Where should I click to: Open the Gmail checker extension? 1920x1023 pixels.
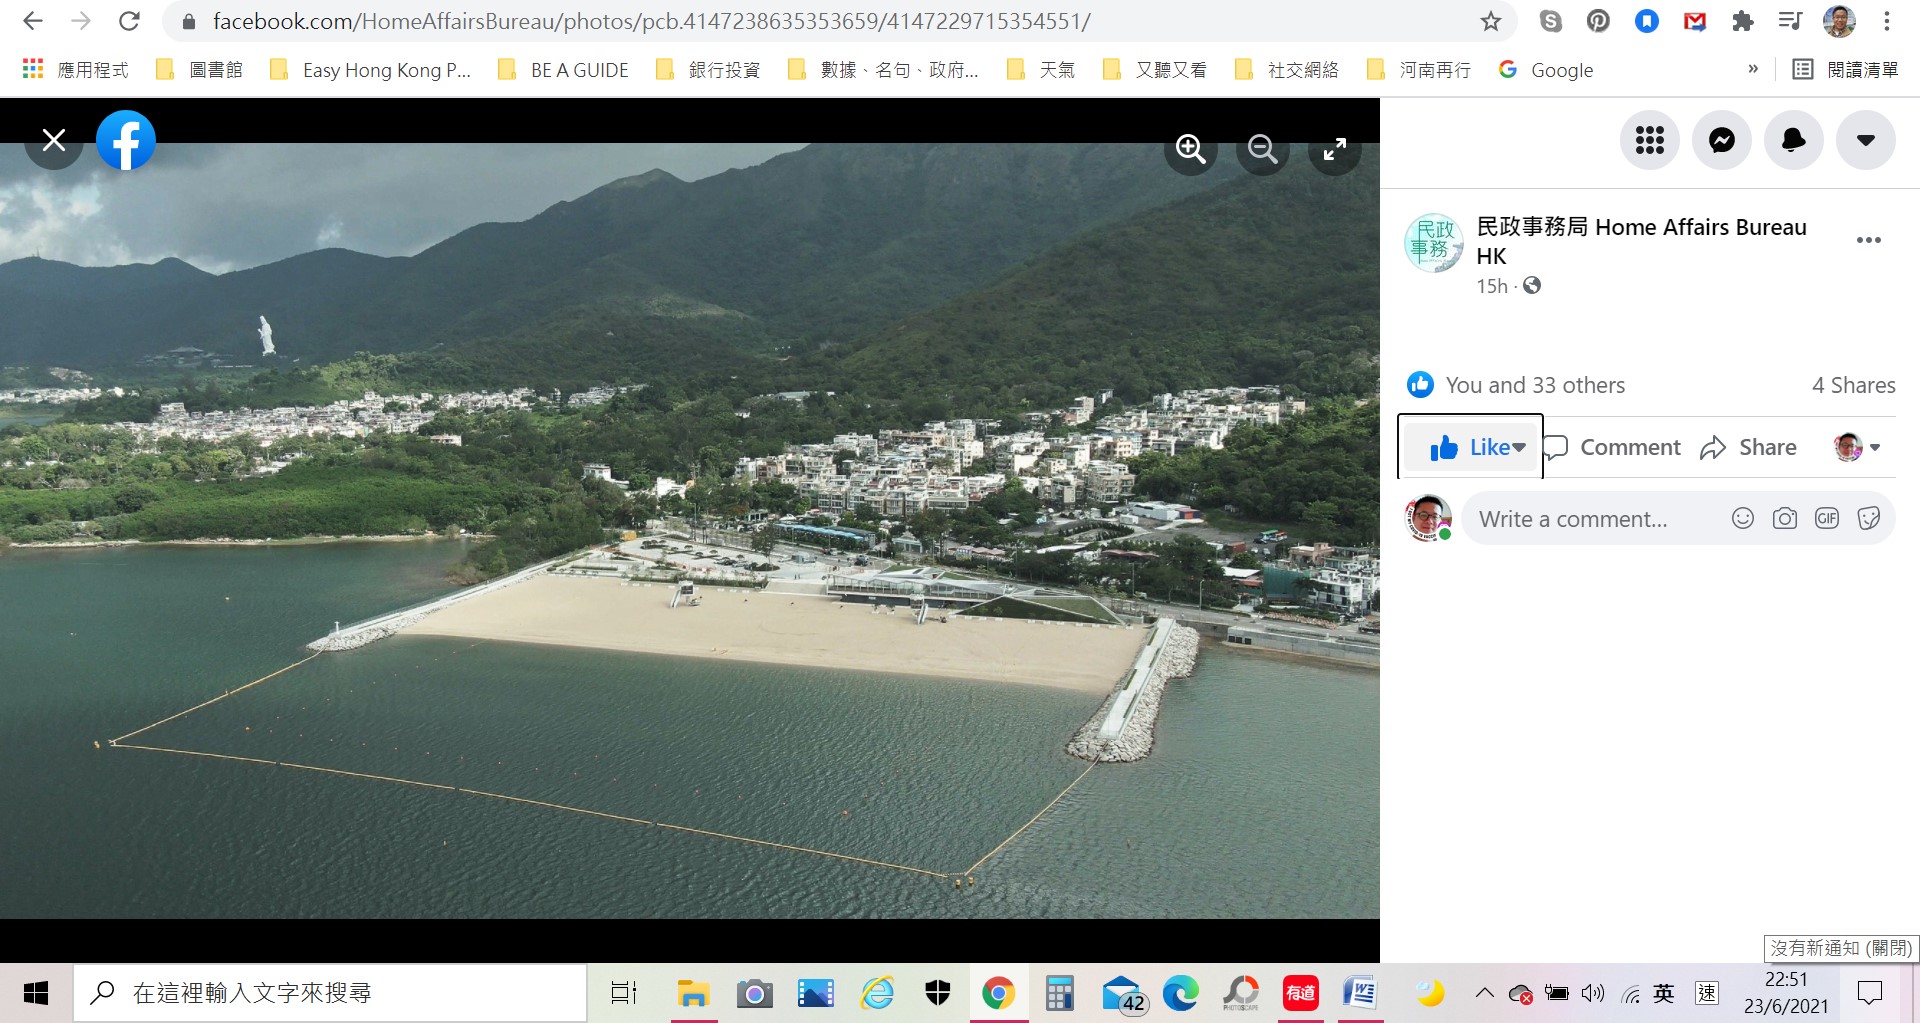[1694, 21]
